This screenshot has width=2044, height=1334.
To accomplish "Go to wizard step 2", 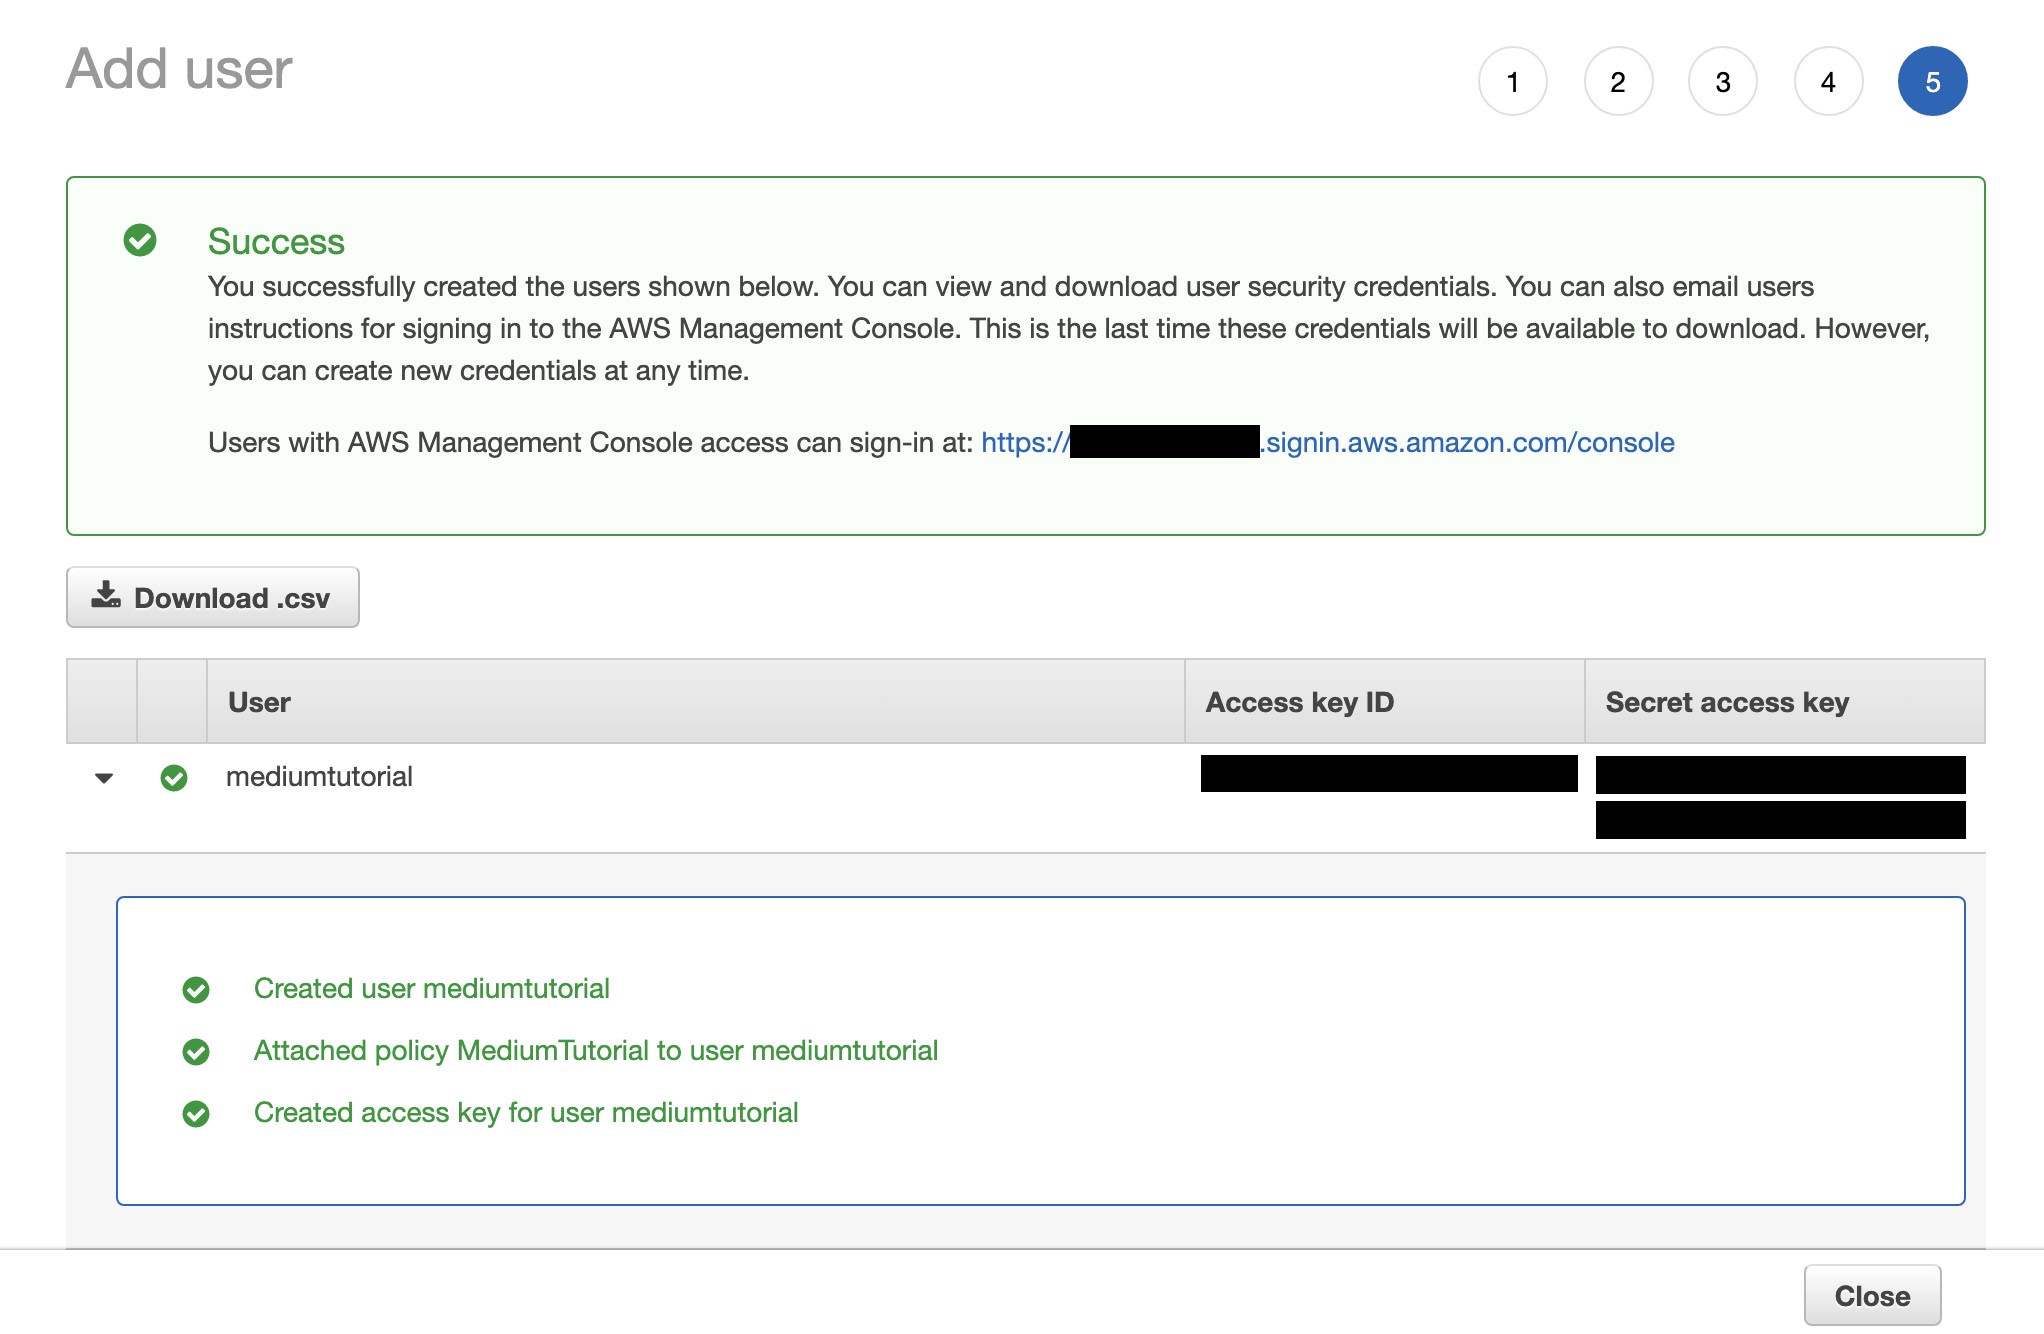I will (x=1618, y=81).
